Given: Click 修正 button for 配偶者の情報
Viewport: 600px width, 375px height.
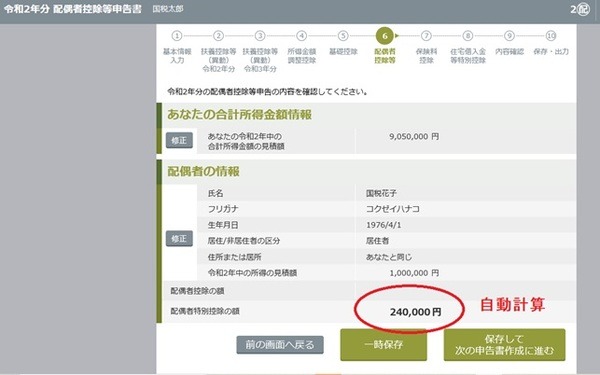Looking at the screenshot, I should click(179, 239).
